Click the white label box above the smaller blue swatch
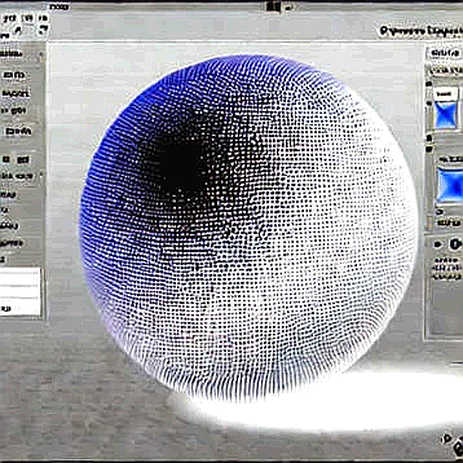463x463 pixels. pyautogui.click(x=446, y=94)
